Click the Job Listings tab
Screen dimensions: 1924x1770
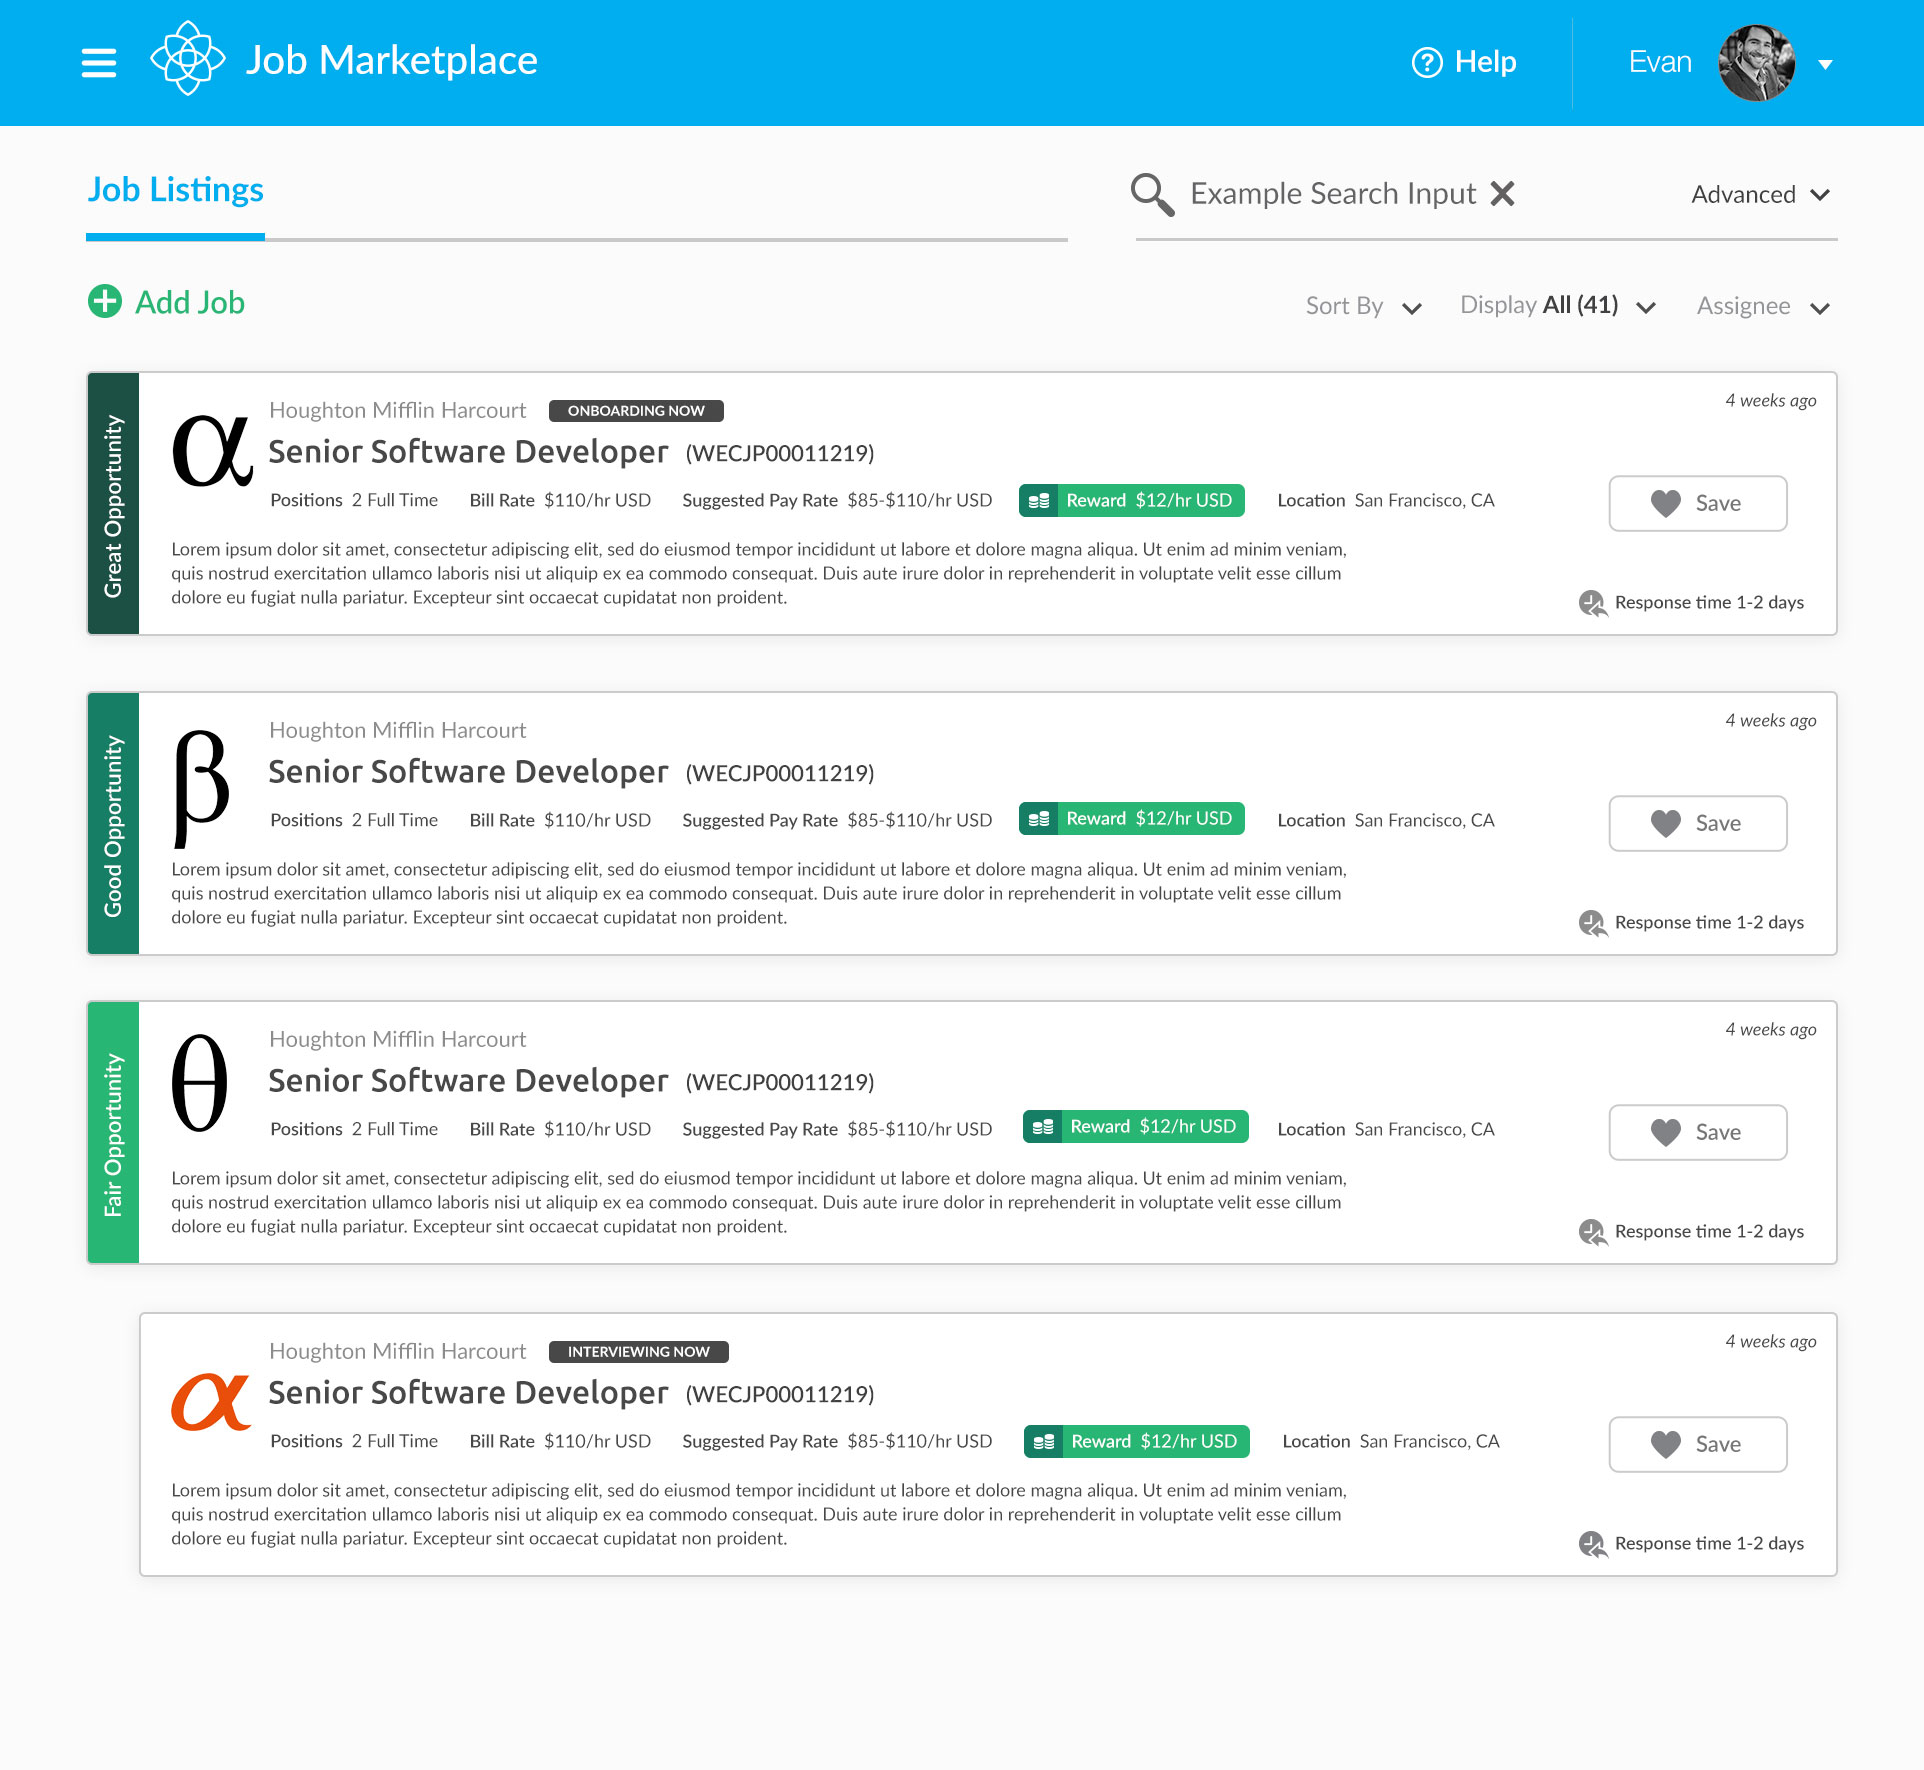174,189
